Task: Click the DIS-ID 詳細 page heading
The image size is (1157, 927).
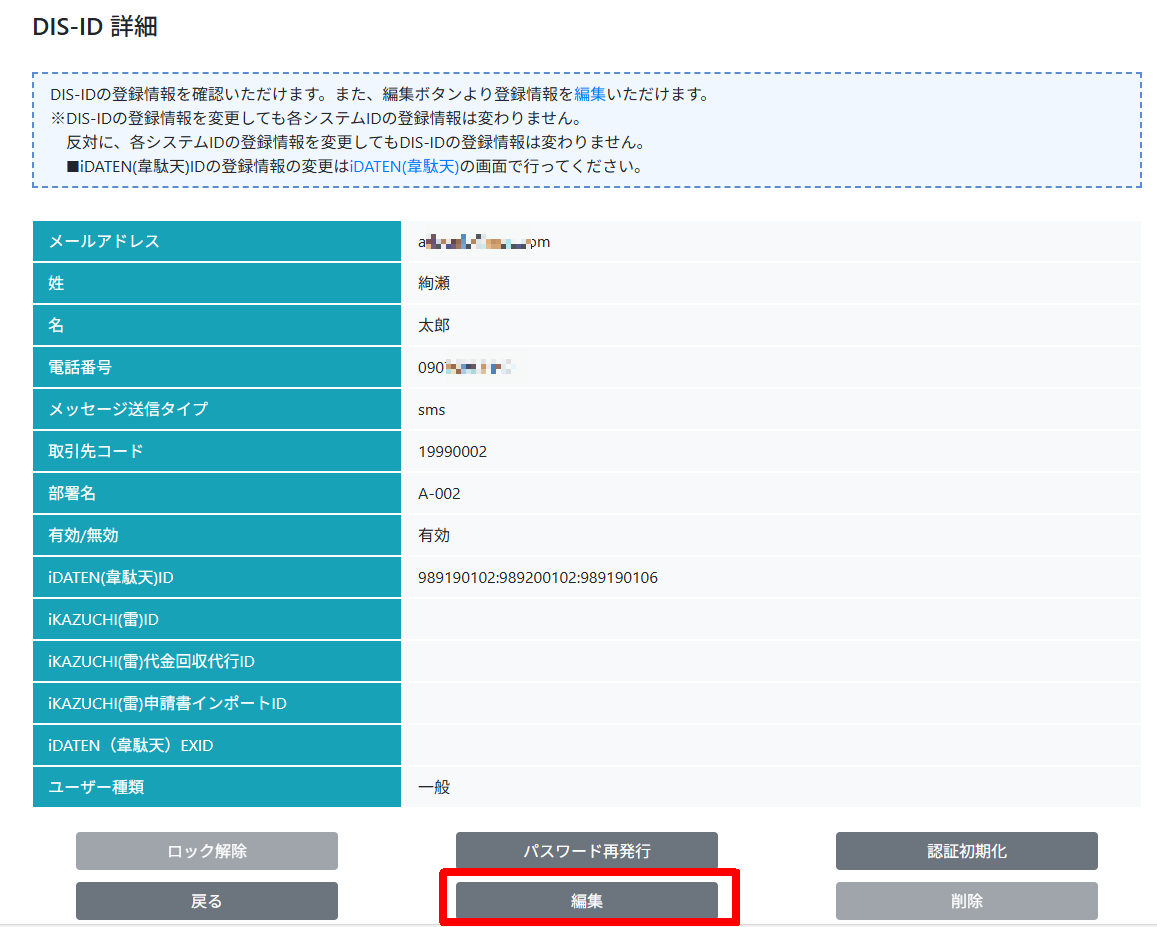Action: tap(95, 27)
